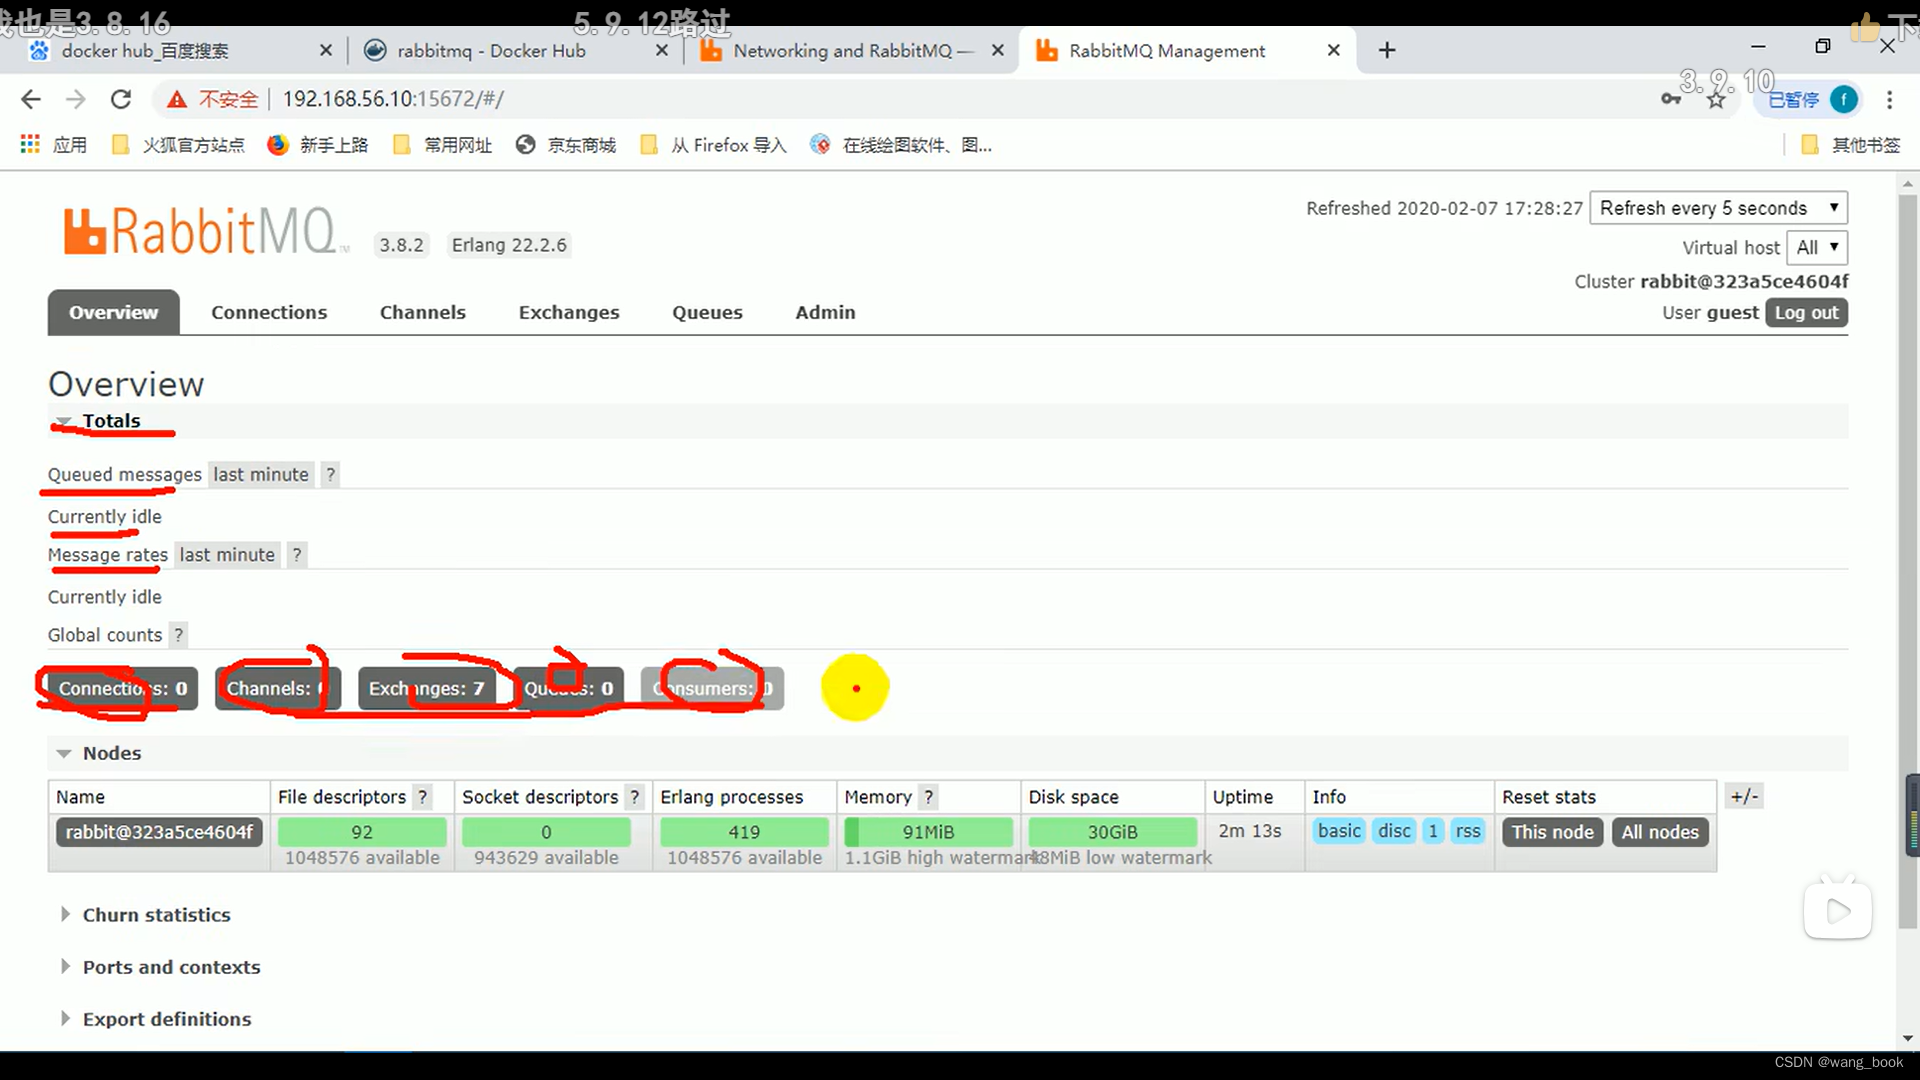Switch to the Exchanges tab
This screenshot has width=1920, height=1080.
click(x=568, y=313)
